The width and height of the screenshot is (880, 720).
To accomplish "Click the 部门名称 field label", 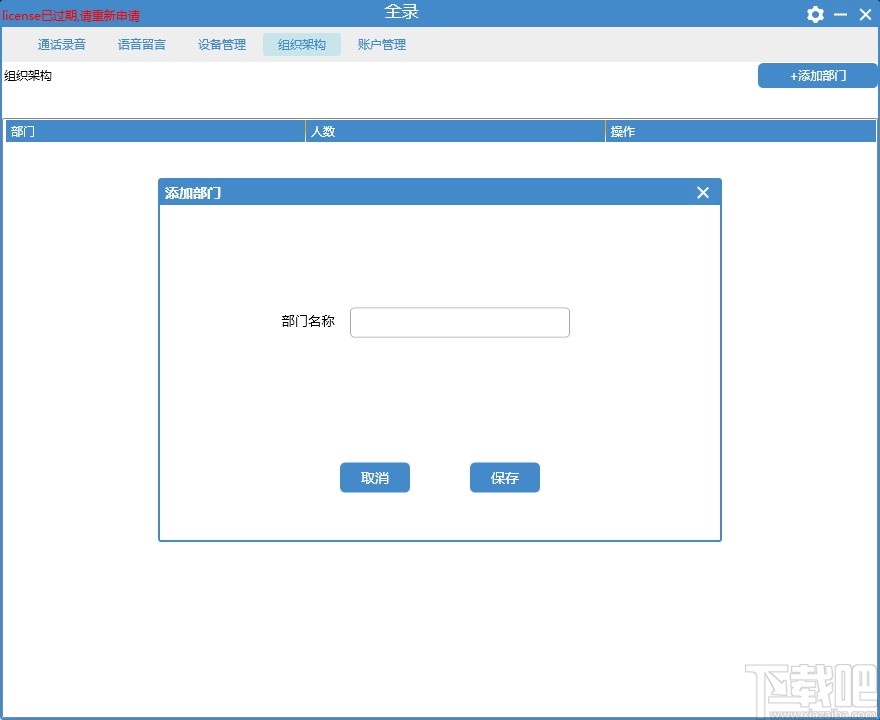I will (307, 320).
